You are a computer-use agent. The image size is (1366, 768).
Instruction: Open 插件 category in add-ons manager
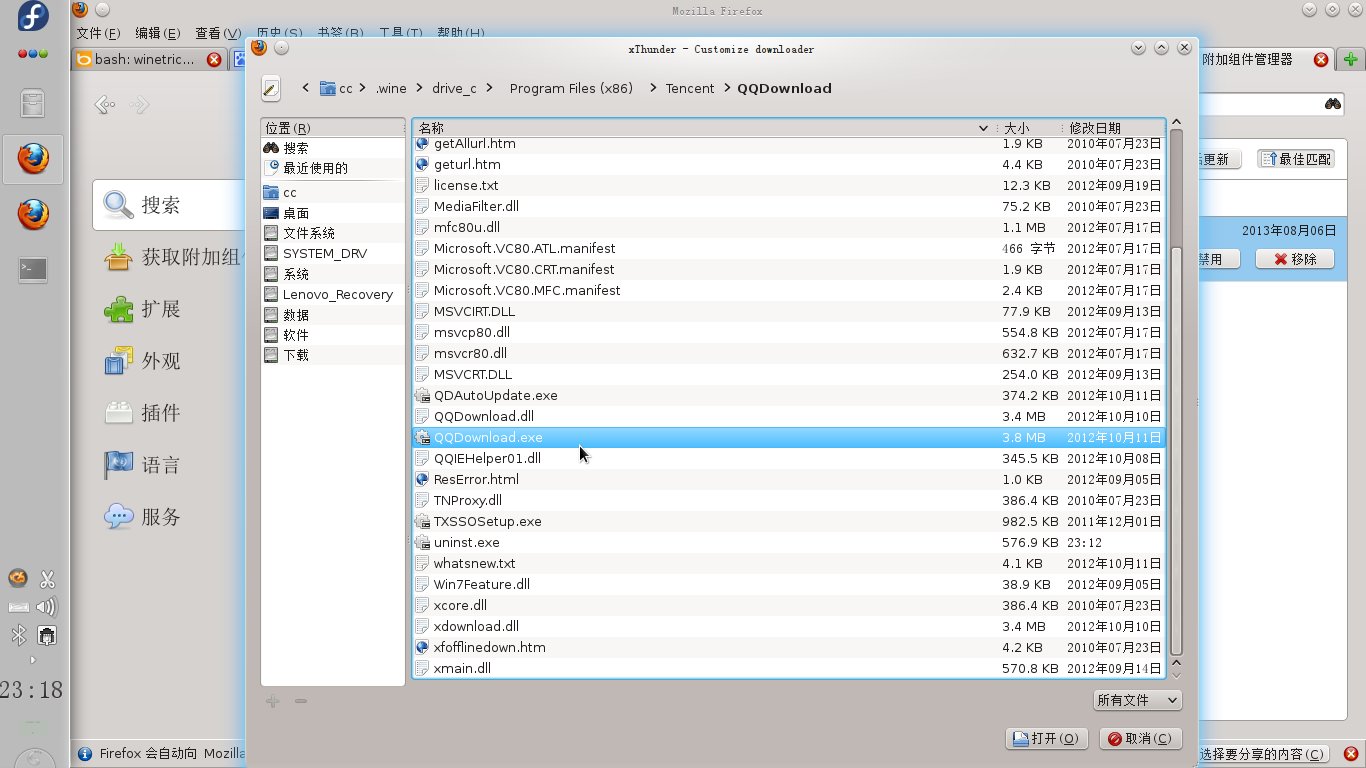[x=170, y=413]
